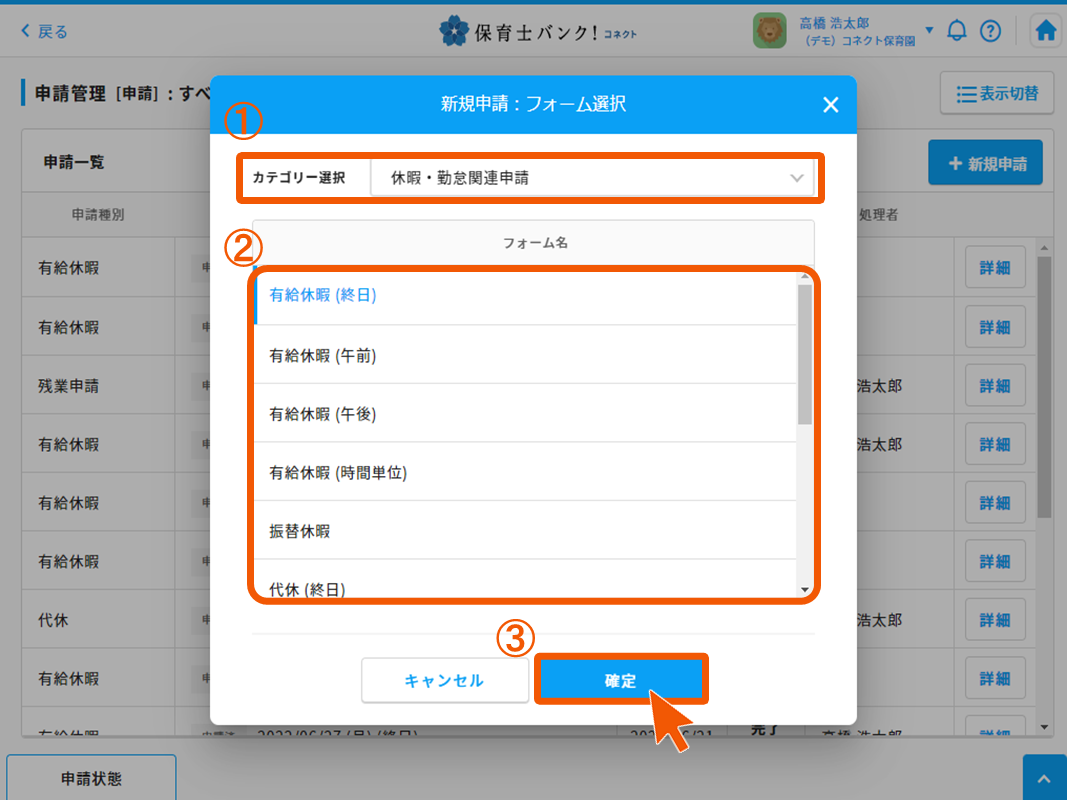Select 有給休暇 (終日) form
The width and height of the screenshot is (1067, 800).
click(x=525, y=295)
